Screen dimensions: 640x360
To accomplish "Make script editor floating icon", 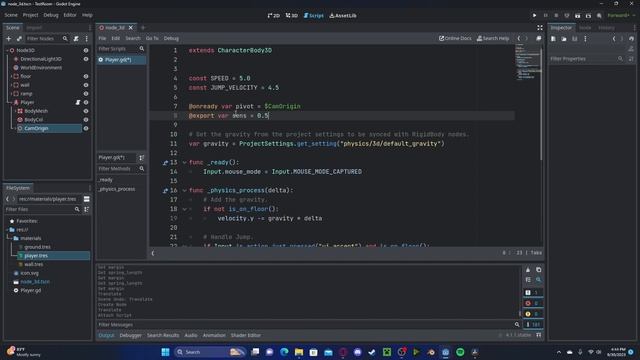I will pyautogui.click(x=539, y=38).
